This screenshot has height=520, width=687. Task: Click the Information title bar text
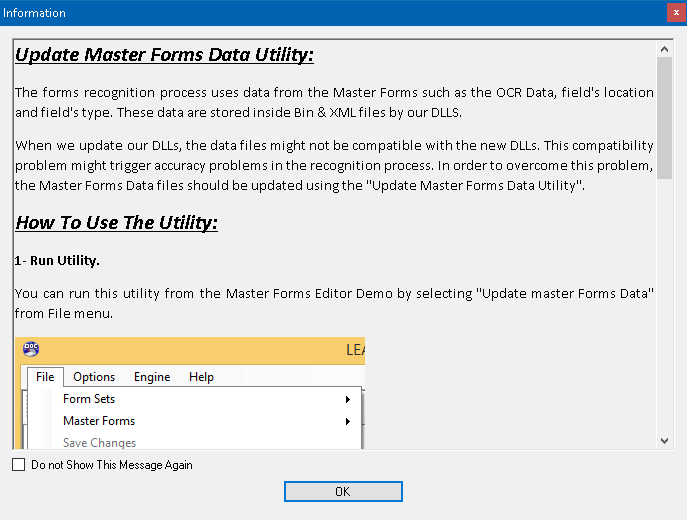pos(35,13)
